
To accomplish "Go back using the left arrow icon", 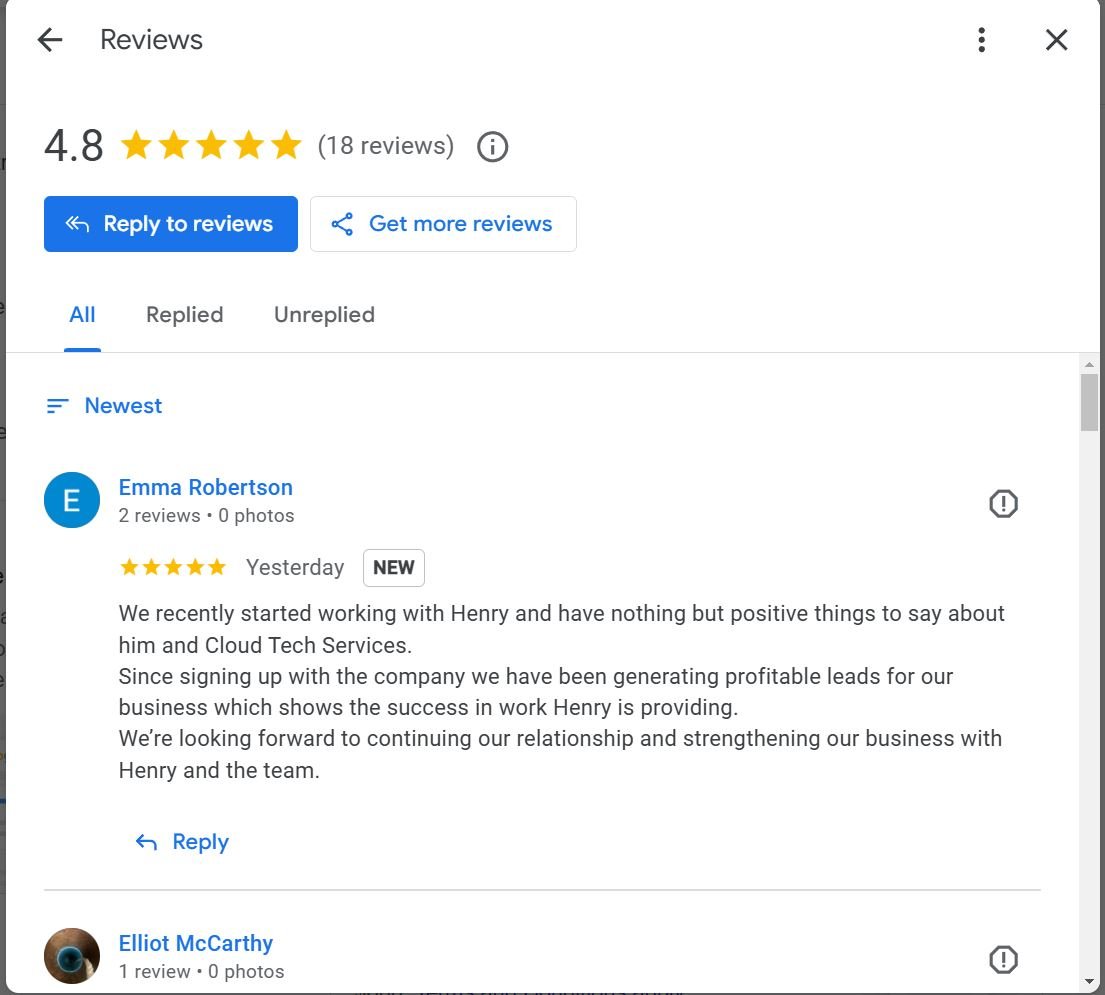I will click(49, 40).
